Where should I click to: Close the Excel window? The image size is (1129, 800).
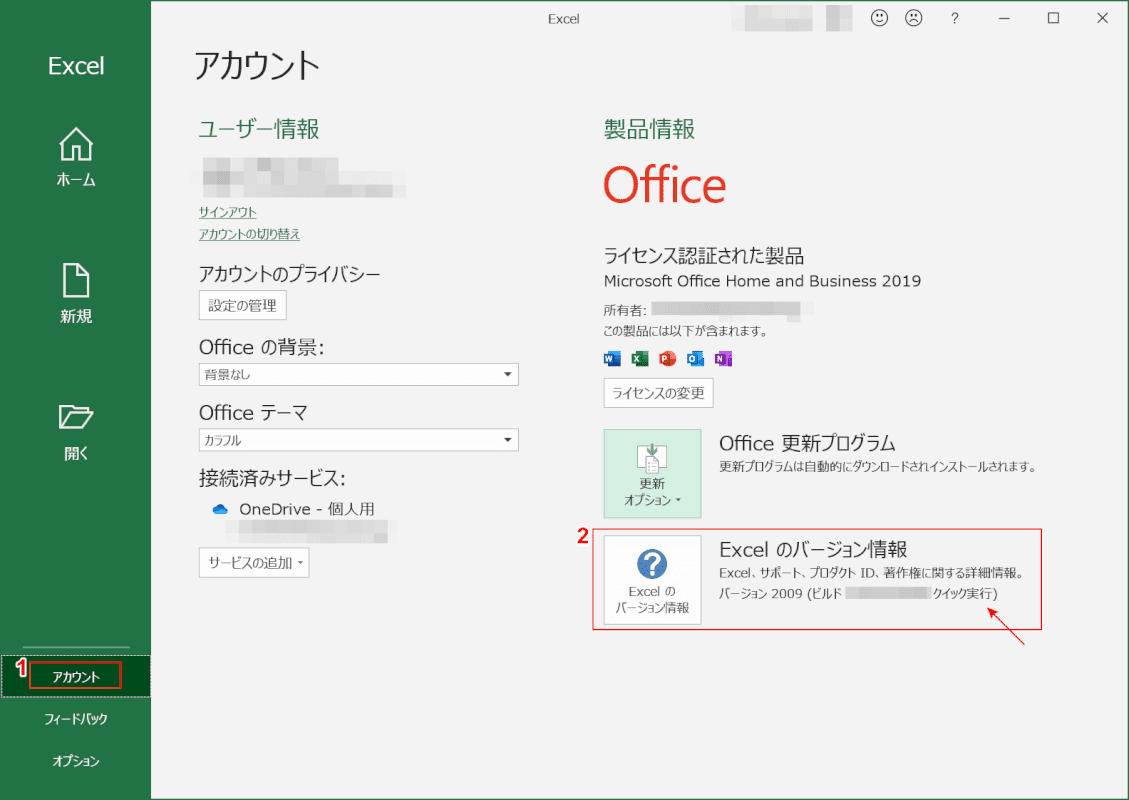(1102, 18)
